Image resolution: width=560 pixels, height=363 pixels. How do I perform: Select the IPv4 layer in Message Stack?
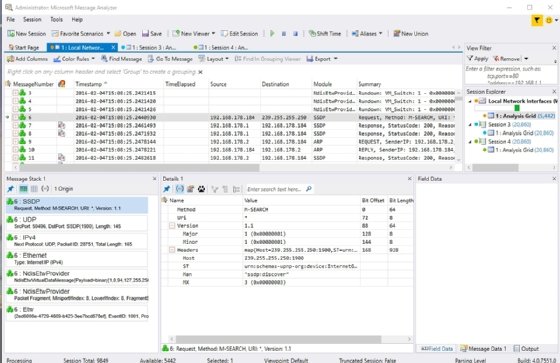click(x=77, y=240)
